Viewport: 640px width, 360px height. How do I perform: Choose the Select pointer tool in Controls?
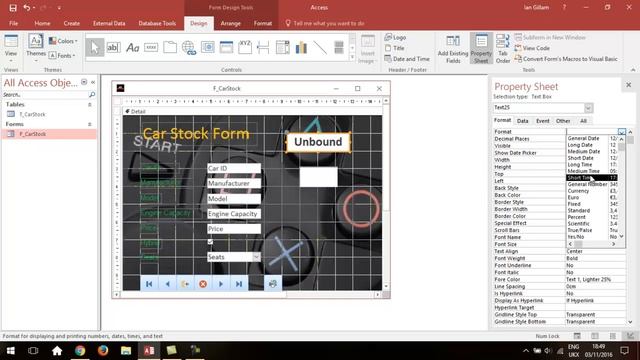[95, 48]
